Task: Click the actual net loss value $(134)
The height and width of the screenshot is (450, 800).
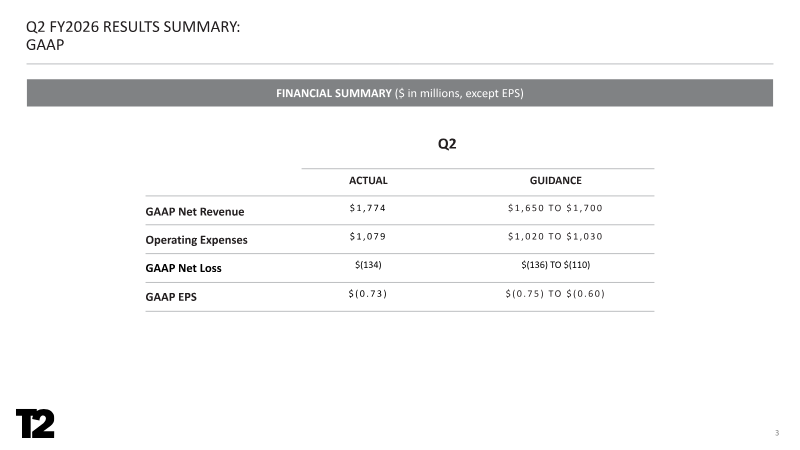Action: (367, 264)
